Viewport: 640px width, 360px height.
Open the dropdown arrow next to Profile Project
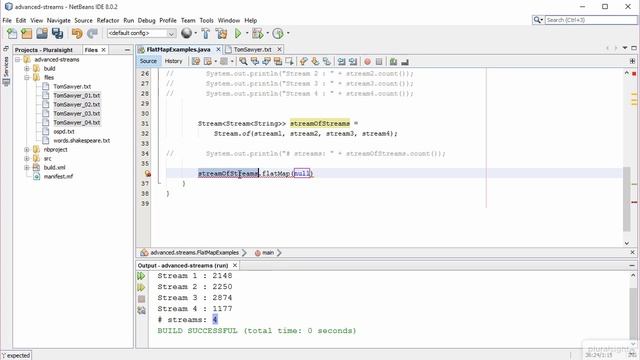[288, 33]
